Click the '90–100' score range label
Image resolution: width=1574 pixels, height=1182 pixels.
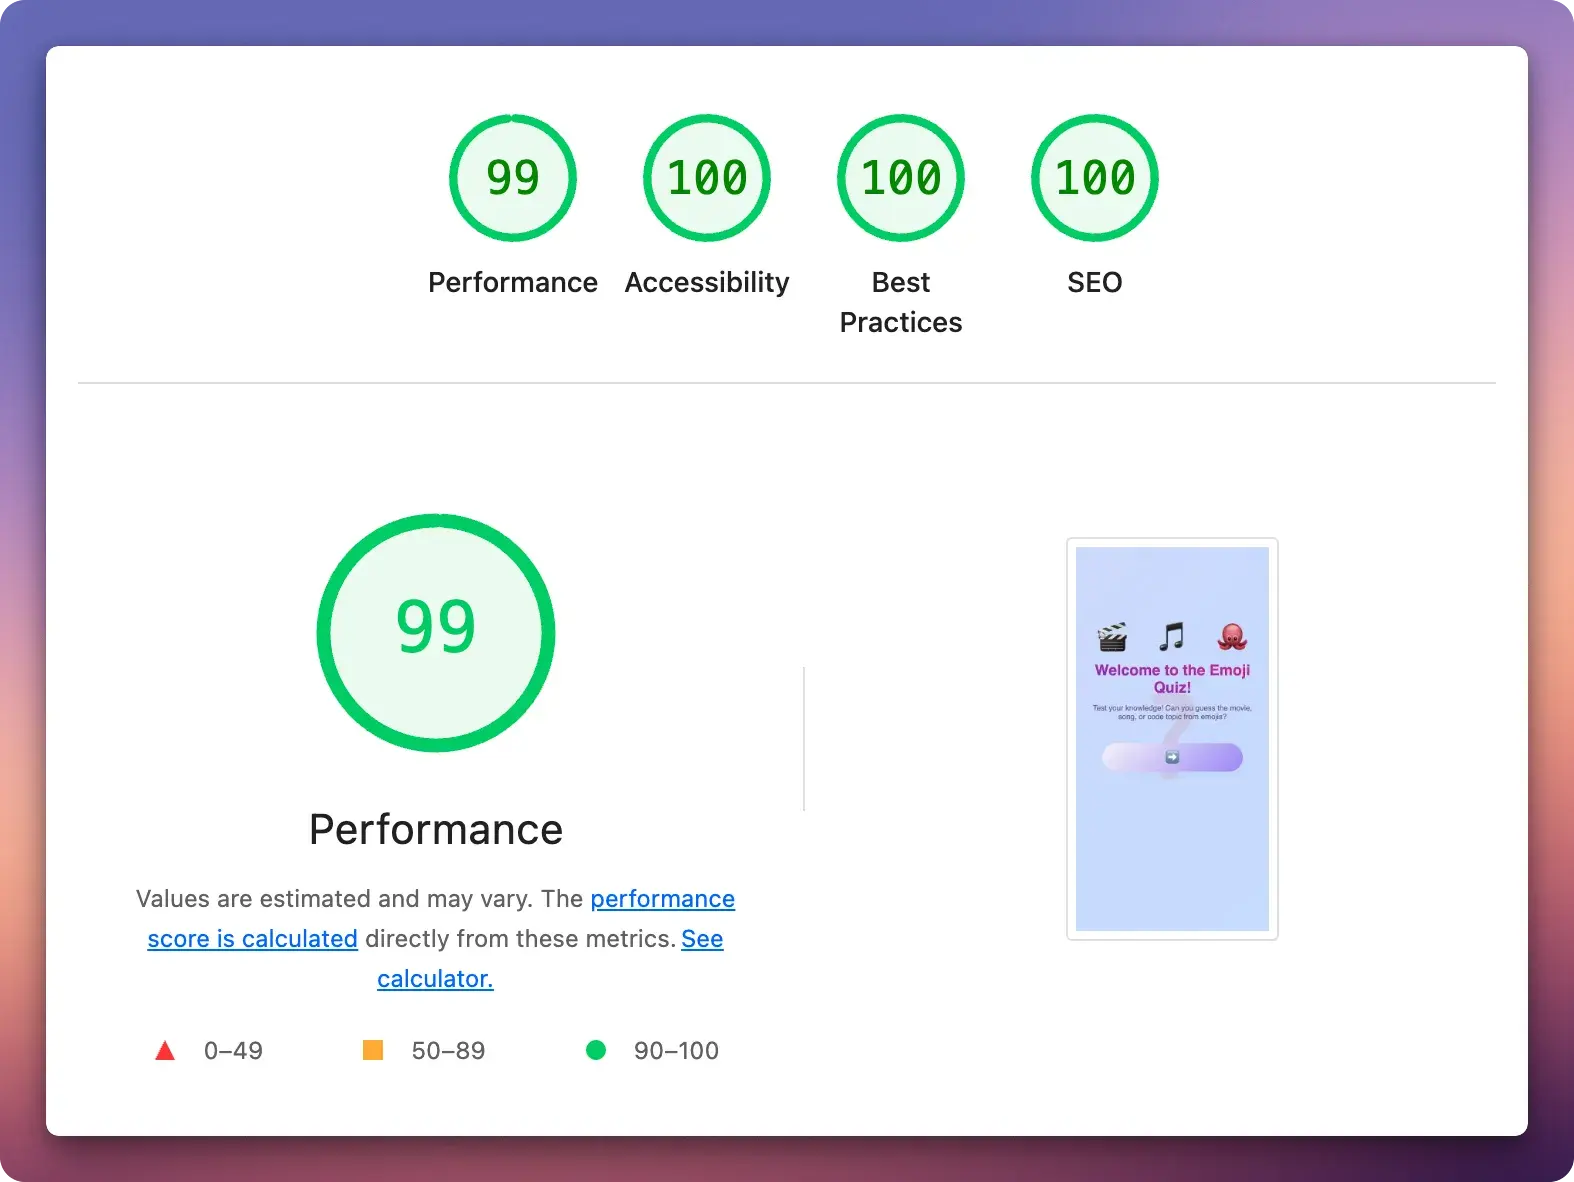point(676,1051)
